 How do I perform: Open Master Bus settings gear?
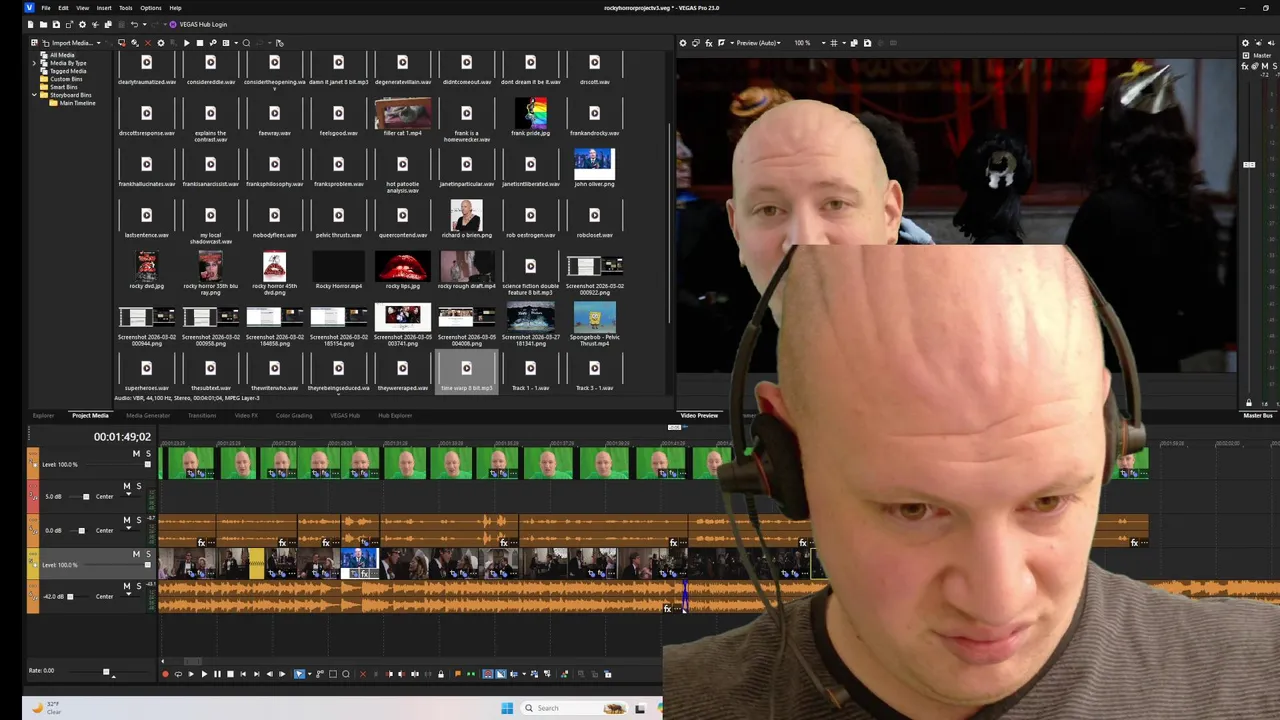[1245, 43]
